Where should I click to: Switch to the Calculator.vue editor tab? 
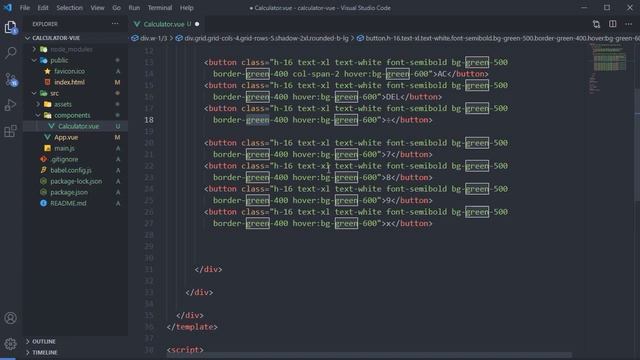pyautogui.click(x=167, y=24)
